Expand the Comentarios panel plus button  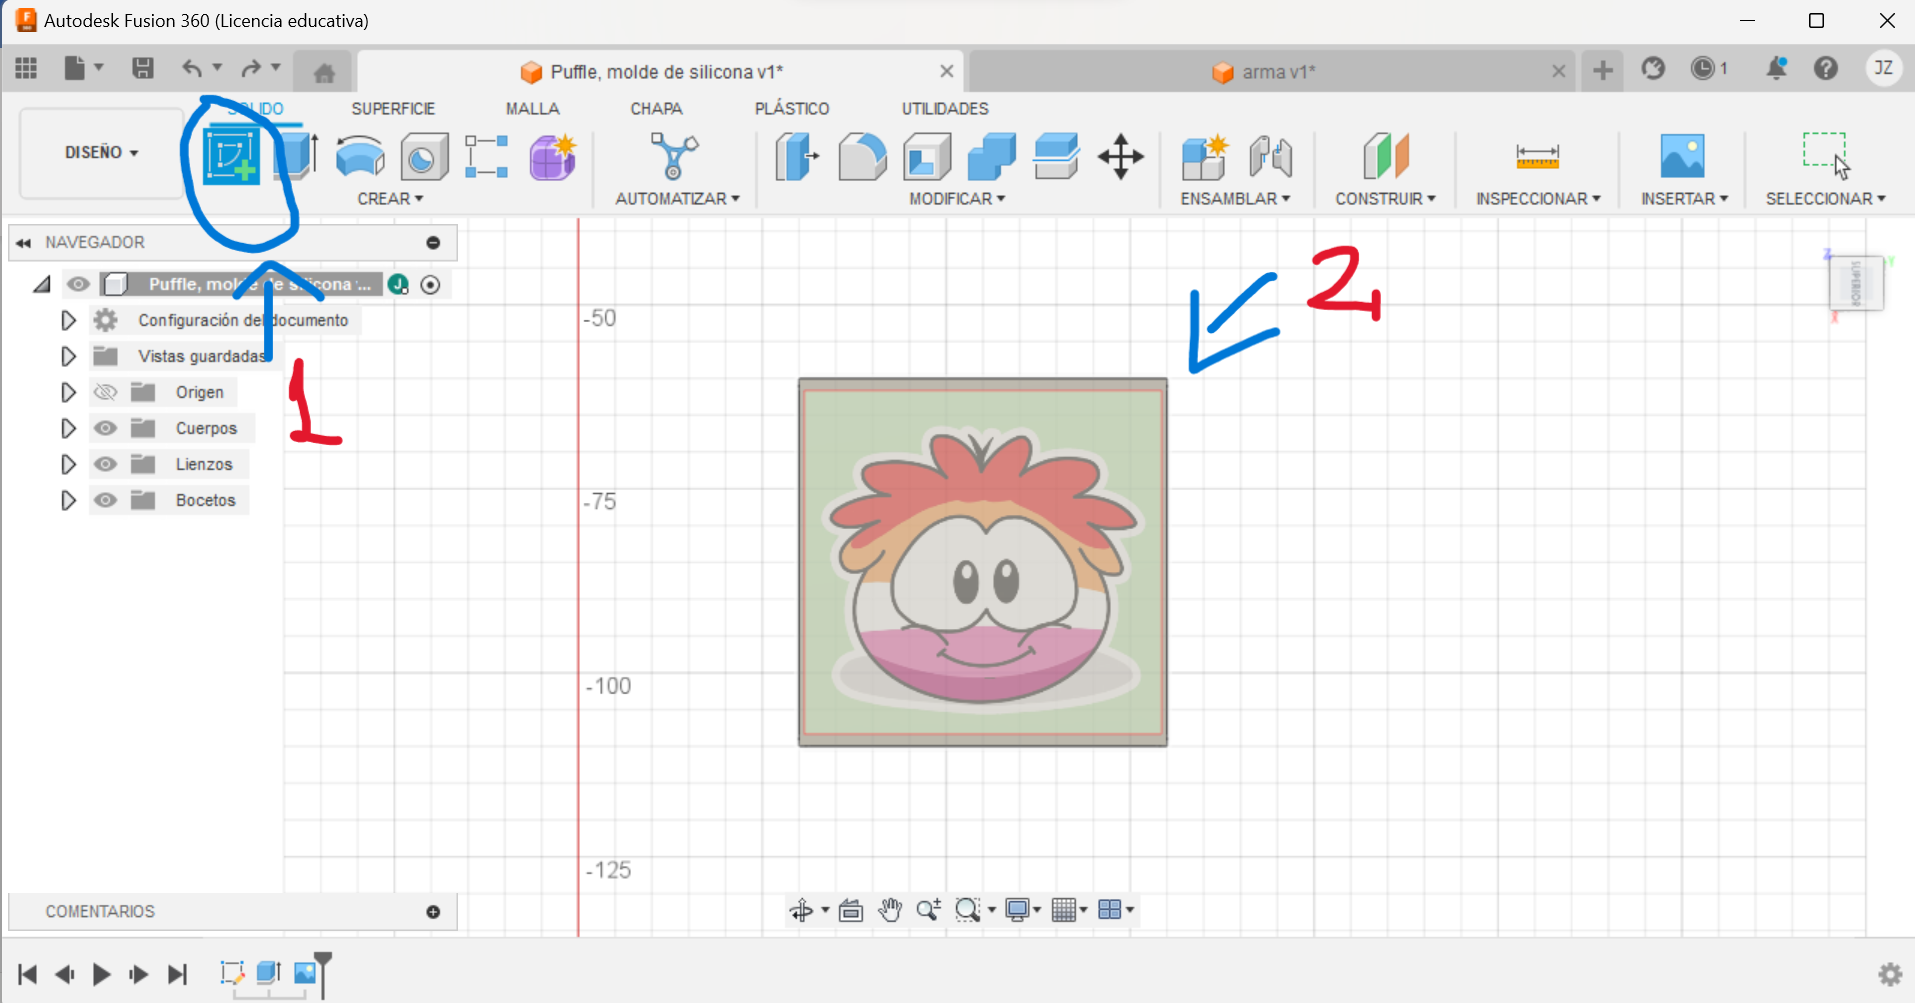[x=433, y=912]
